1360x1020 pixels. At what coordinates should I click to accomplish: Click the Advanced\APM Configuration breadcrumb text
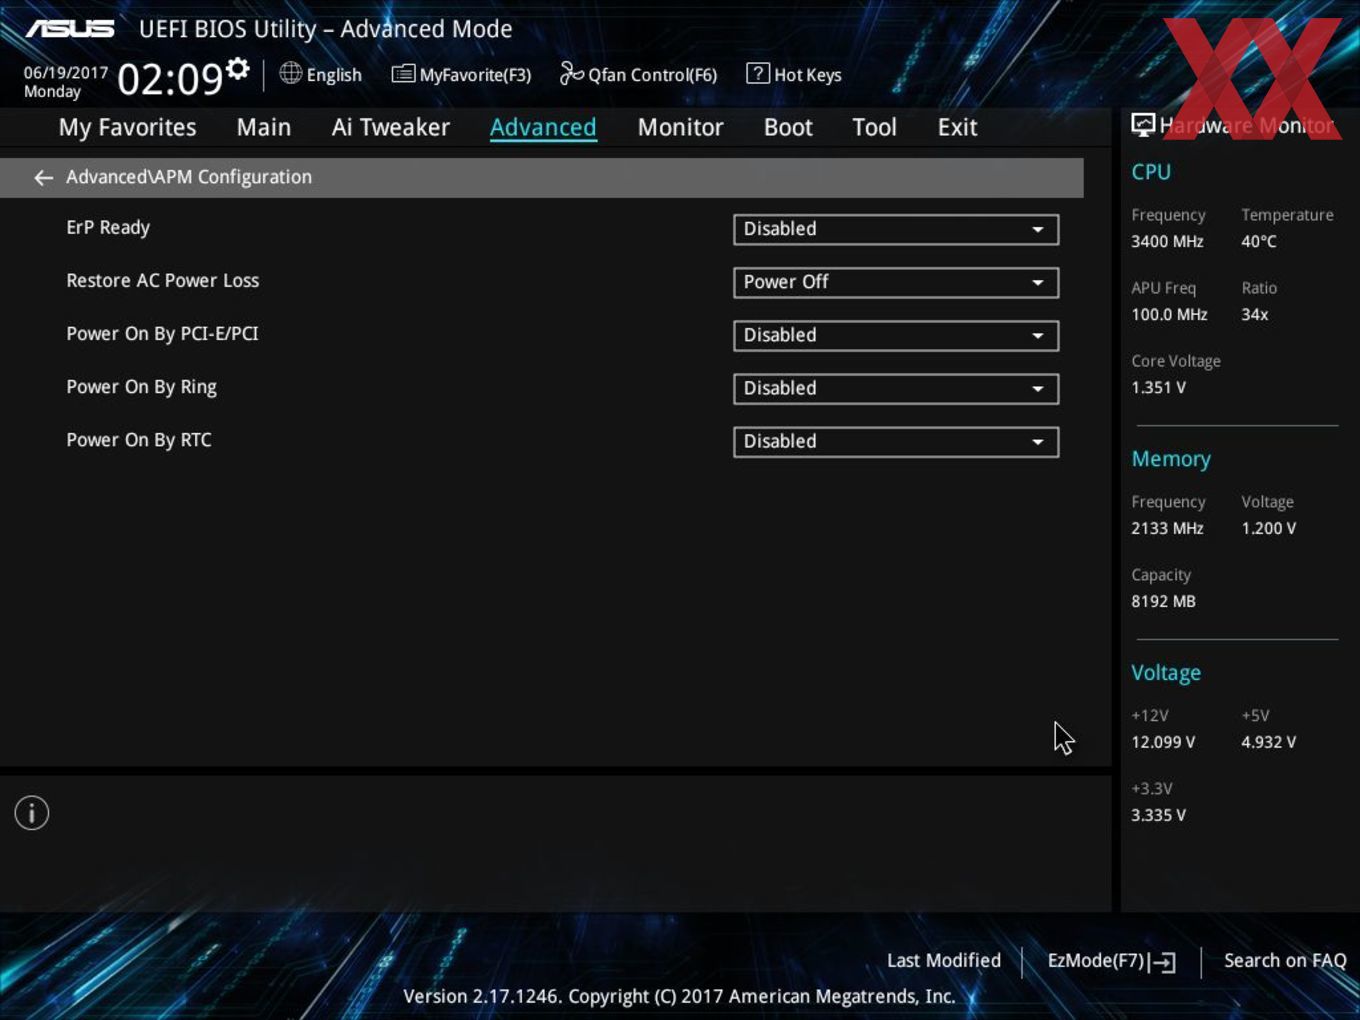[189, 177]
